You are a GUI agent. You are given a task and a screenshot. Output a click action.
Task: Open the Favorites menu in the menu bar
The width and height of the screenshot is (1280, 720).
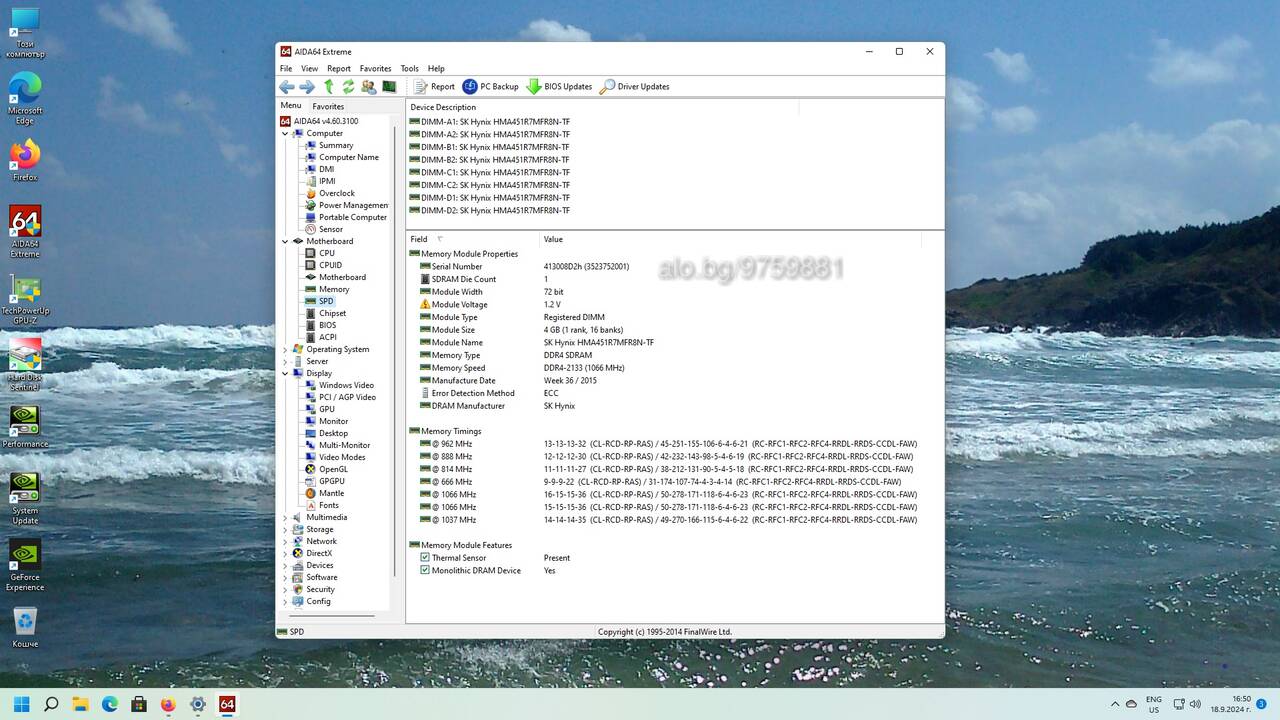click(376, 69)
